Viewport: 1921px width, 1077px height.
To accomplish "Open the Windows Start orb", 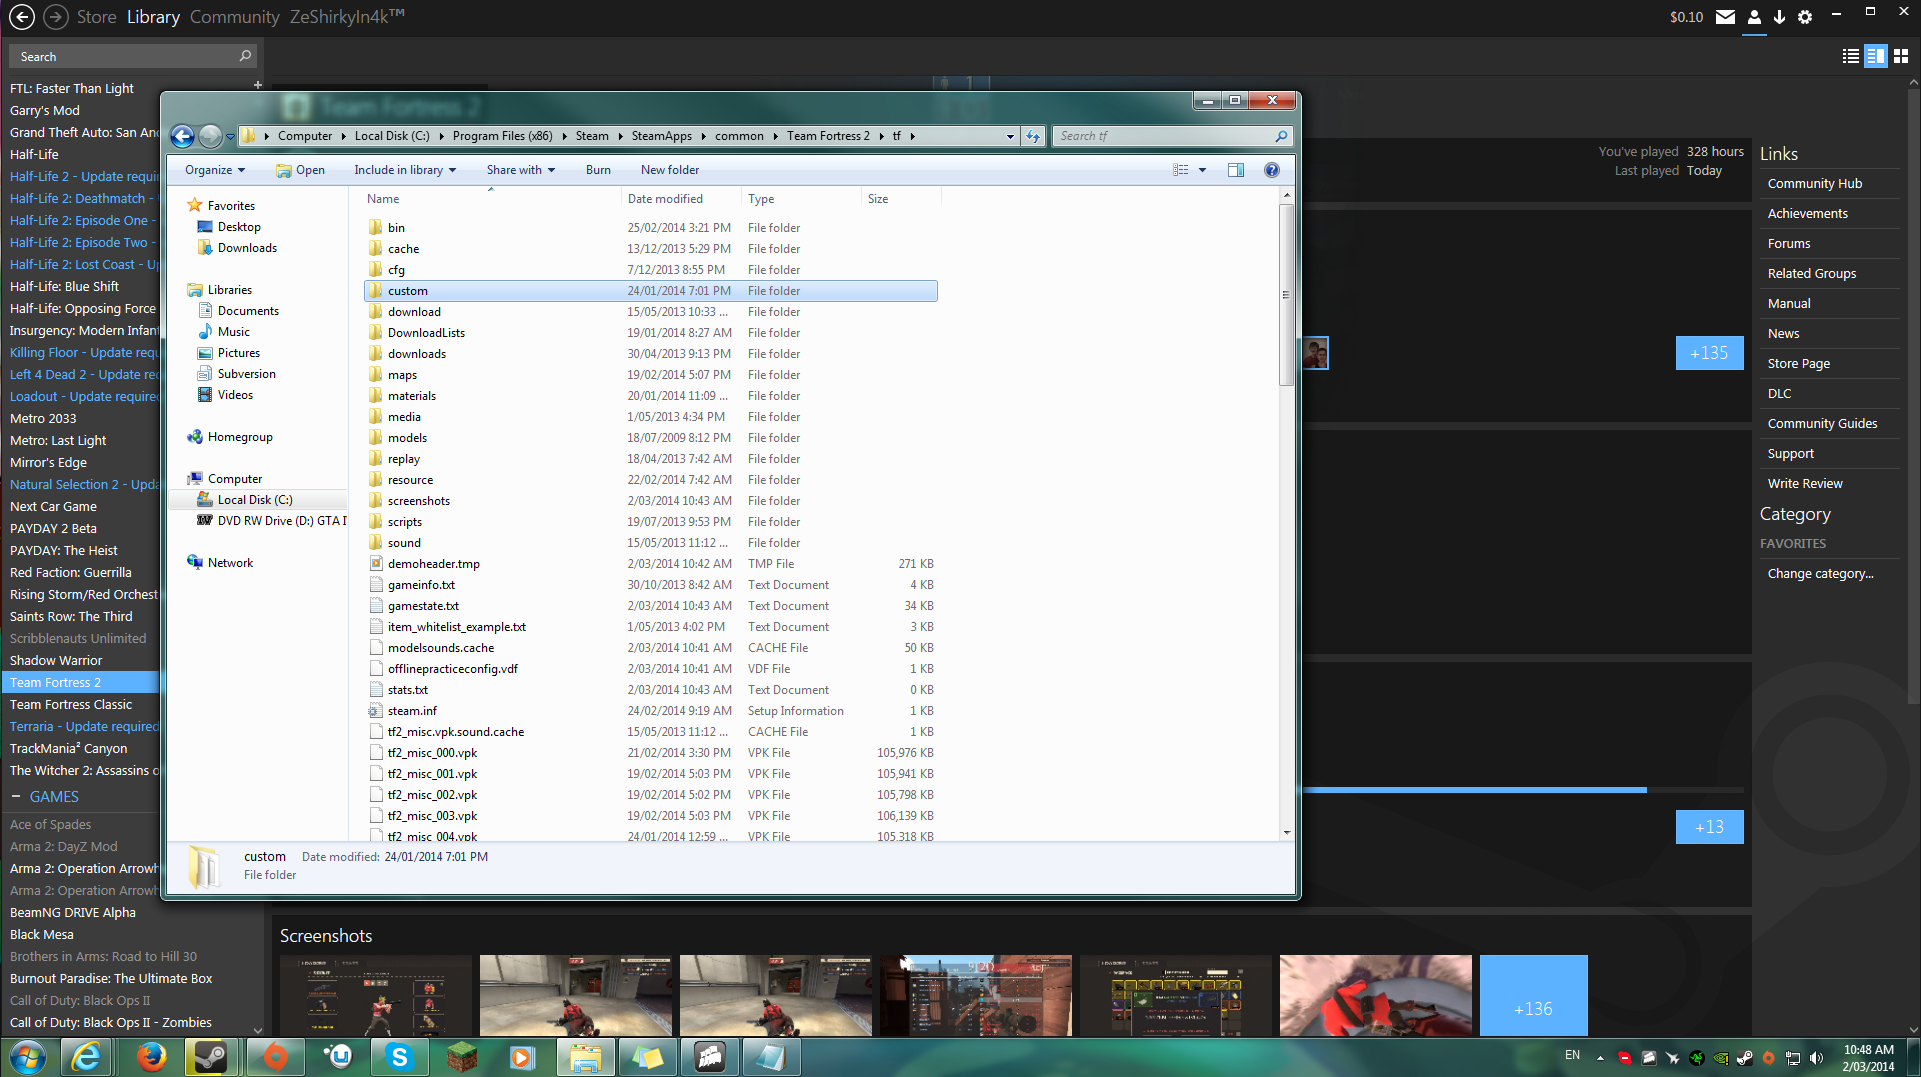I will click(x=27, y=1057).
